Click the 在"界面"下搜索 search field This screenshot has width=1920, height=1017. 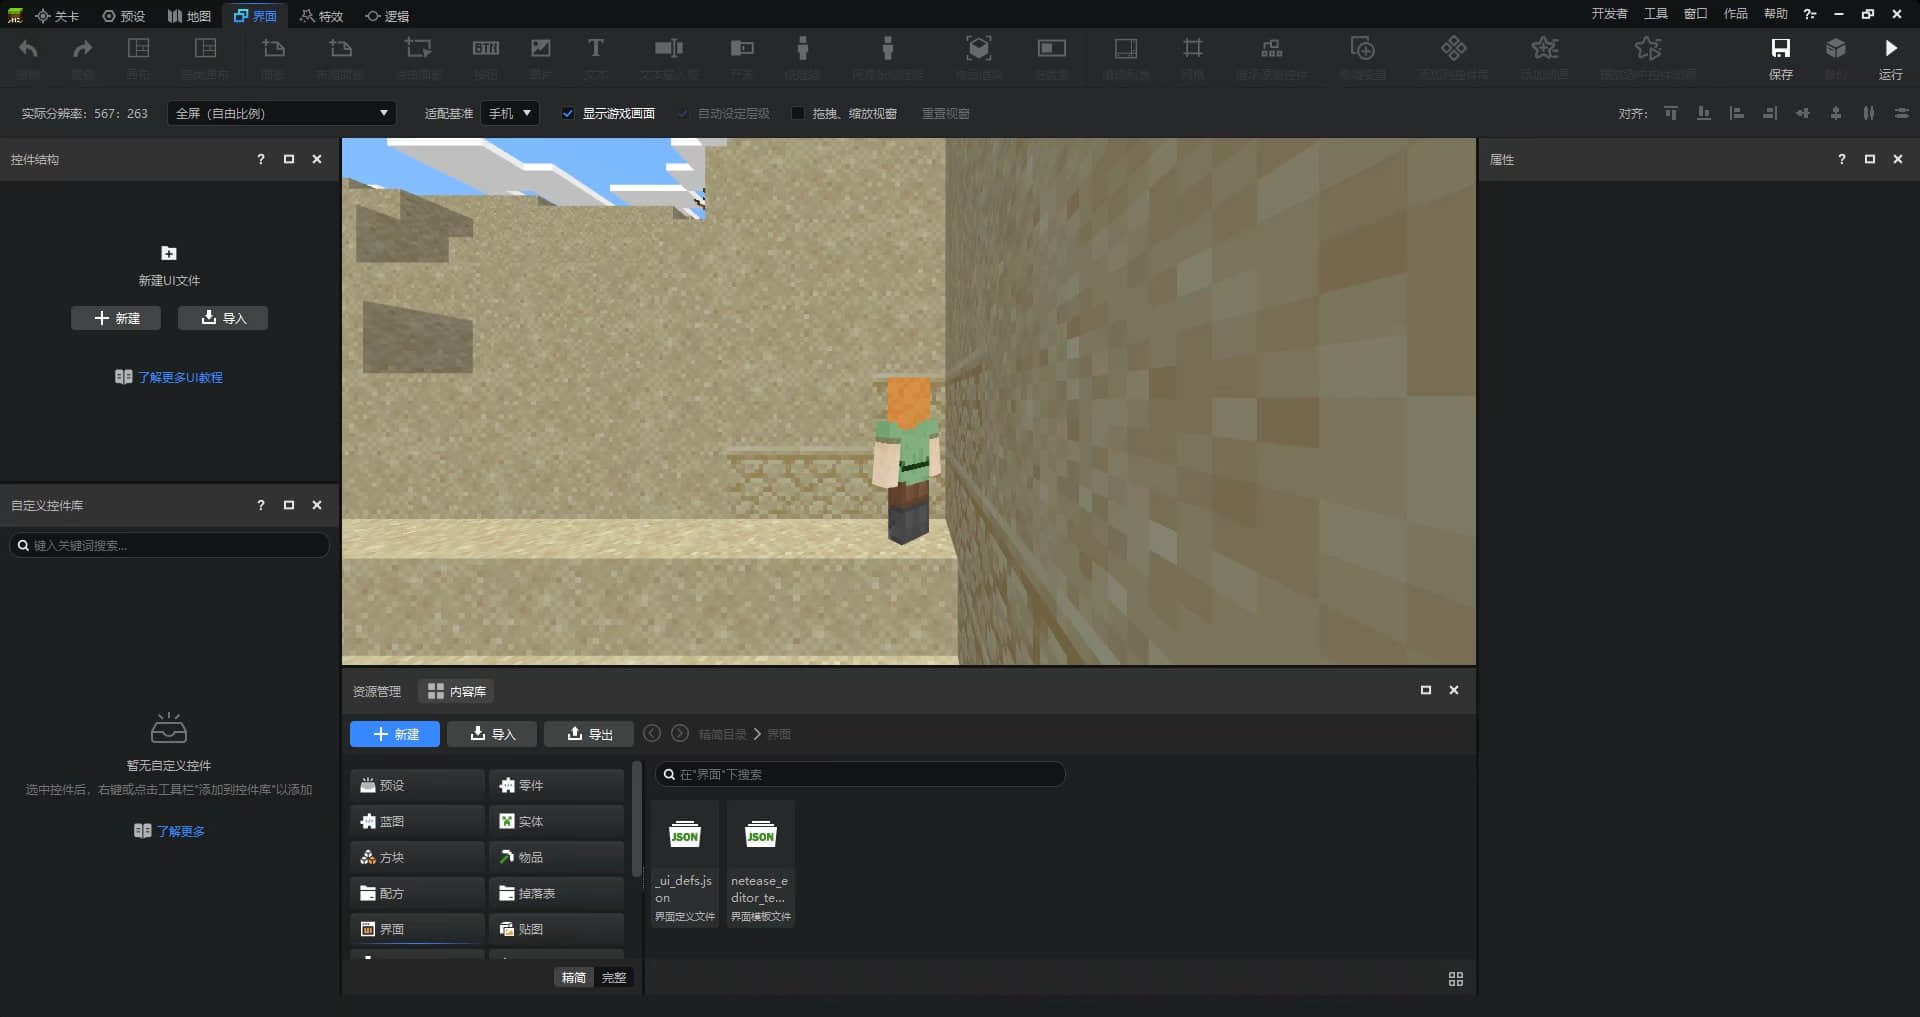click(860, 774)
